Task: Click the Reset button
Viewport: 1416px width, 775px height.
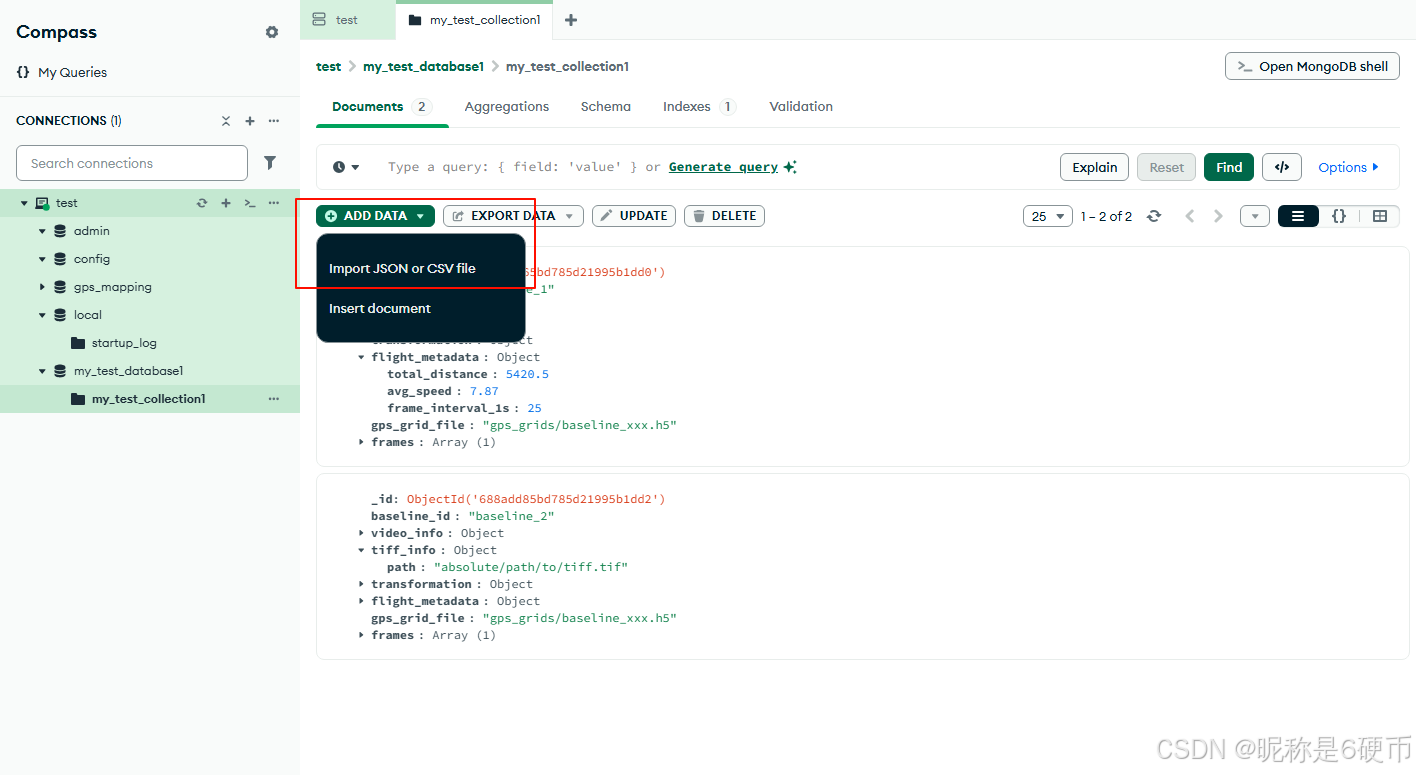Action: pyautogui.click(x=1166, y=167)
